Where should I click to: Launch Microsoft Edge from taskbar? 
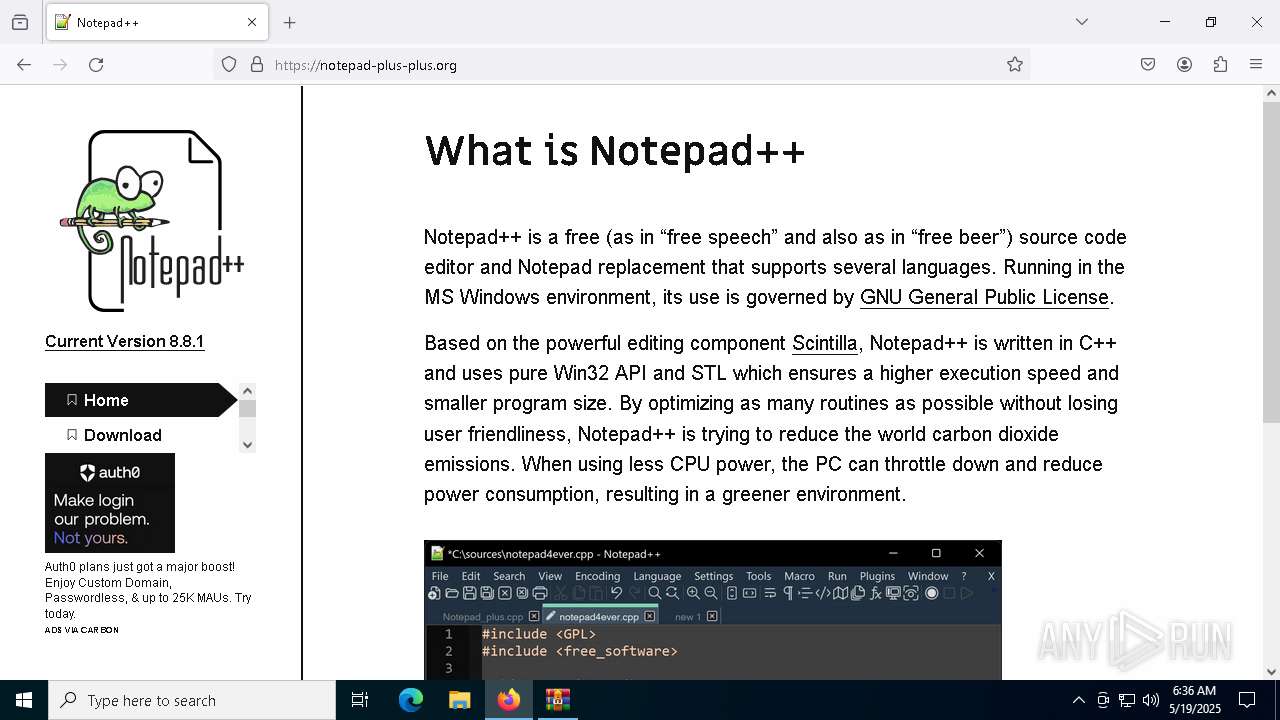coord(411,700)
